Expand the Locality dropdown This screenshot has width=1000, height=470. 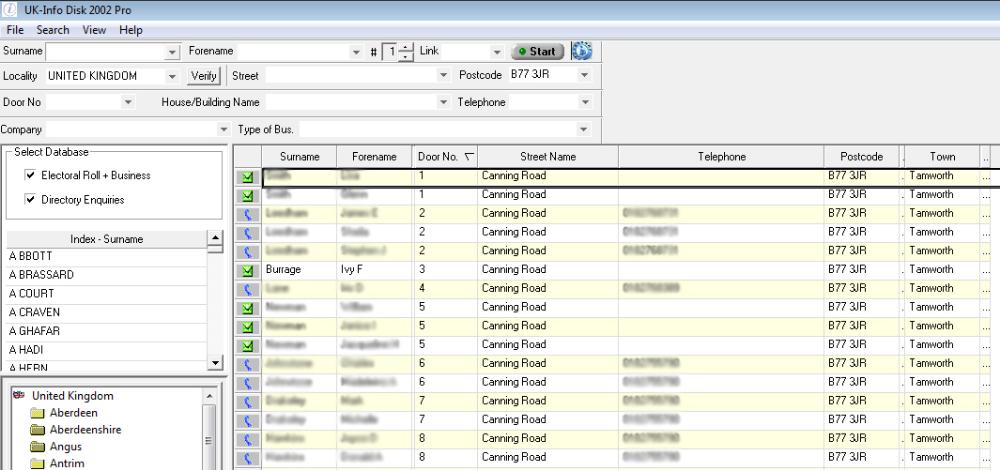[x=172, y=76]
